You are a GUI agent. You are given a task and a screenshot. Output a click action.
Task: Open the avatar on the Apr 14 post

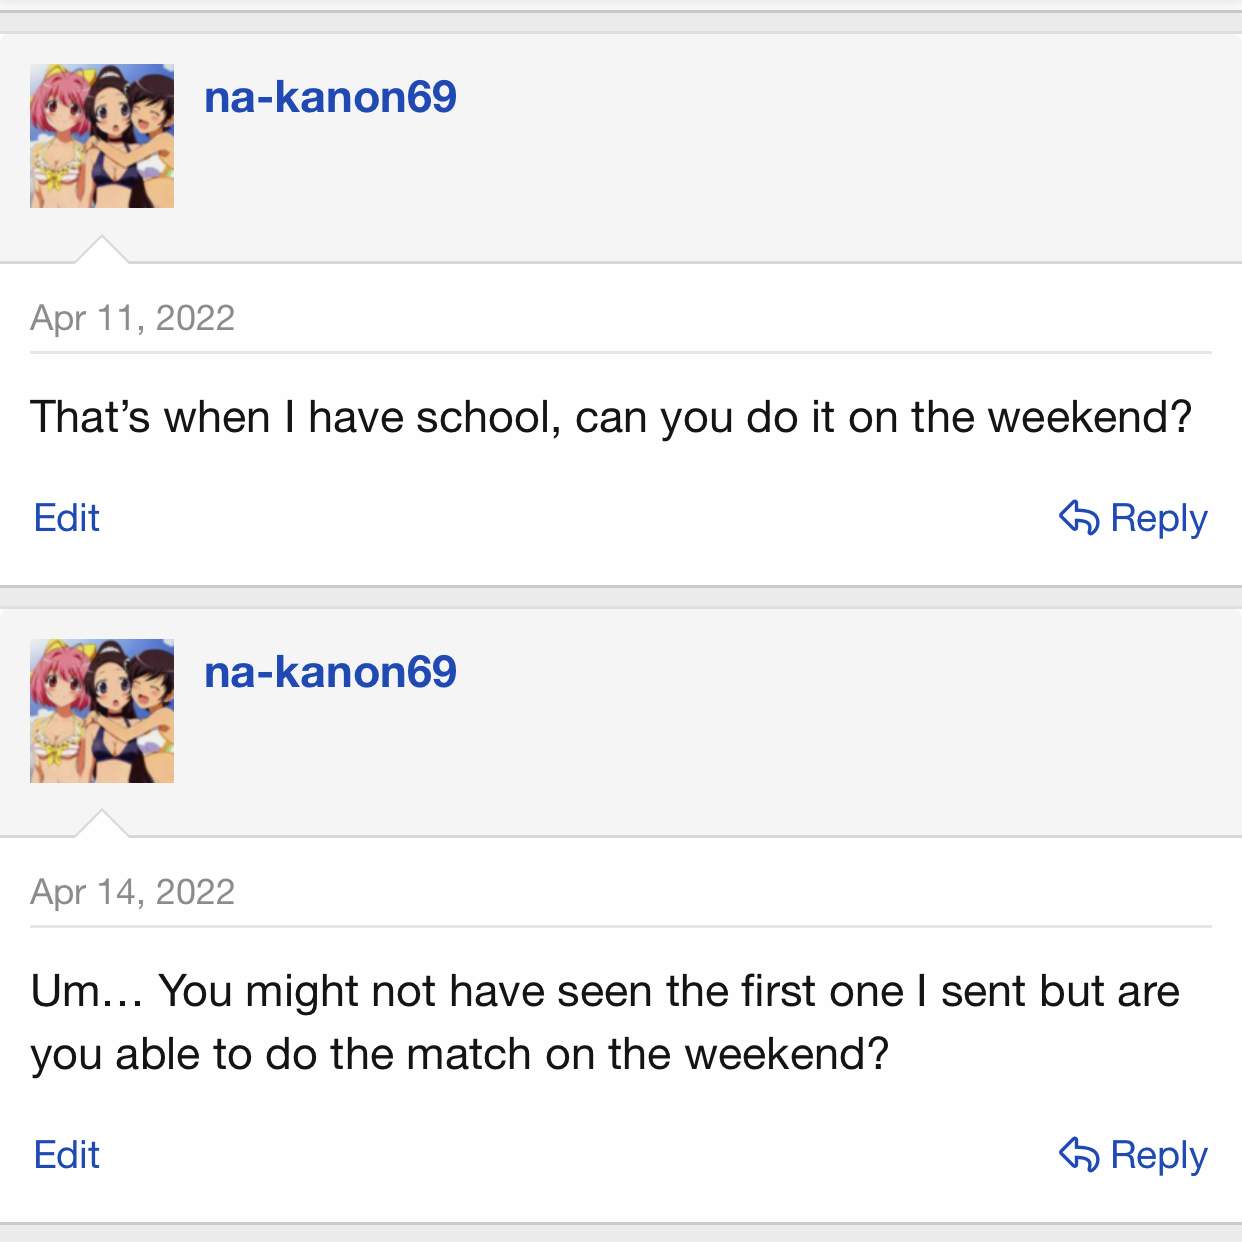(x=102, y=711)
